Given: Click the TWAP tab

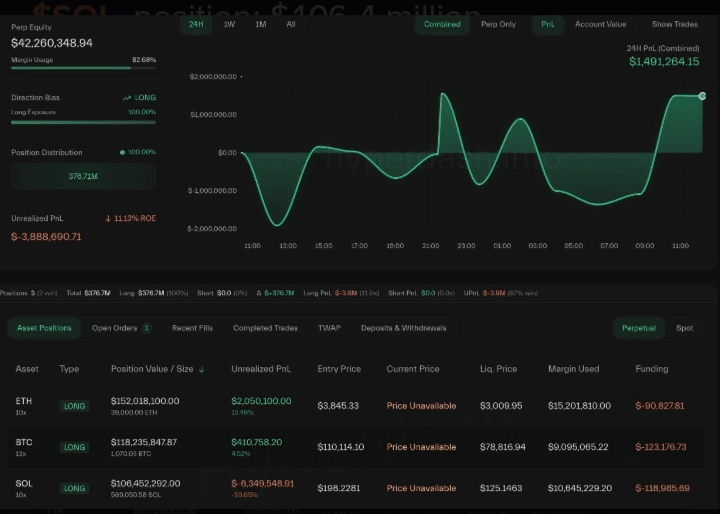Looking at the screenshot, I should point(329,328).
